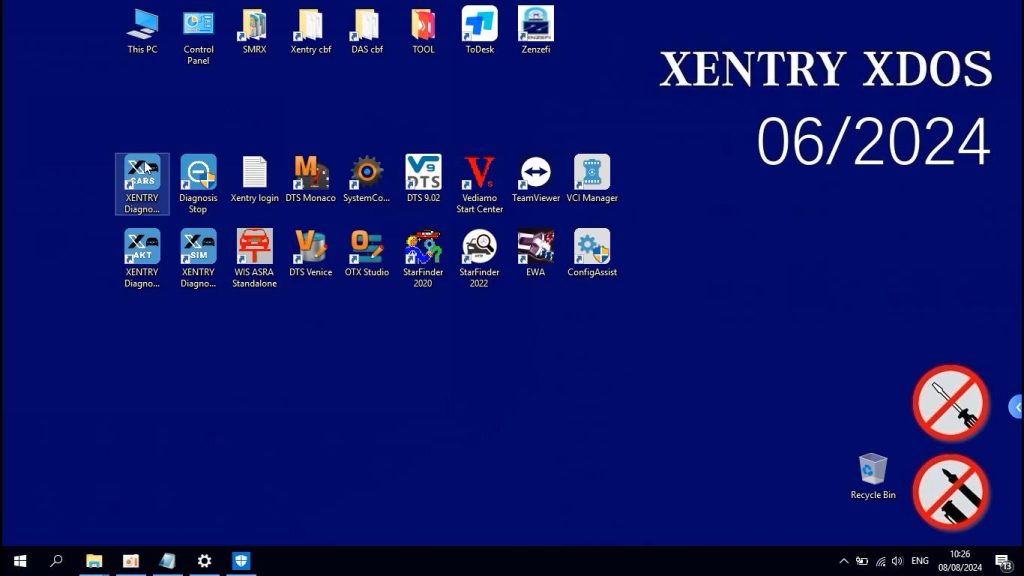The width and height of the screenshot is (1024, 576).
Task: Launch the TeamViewer desktop icon
Action: pyautogui.click(x=536, y=179)
